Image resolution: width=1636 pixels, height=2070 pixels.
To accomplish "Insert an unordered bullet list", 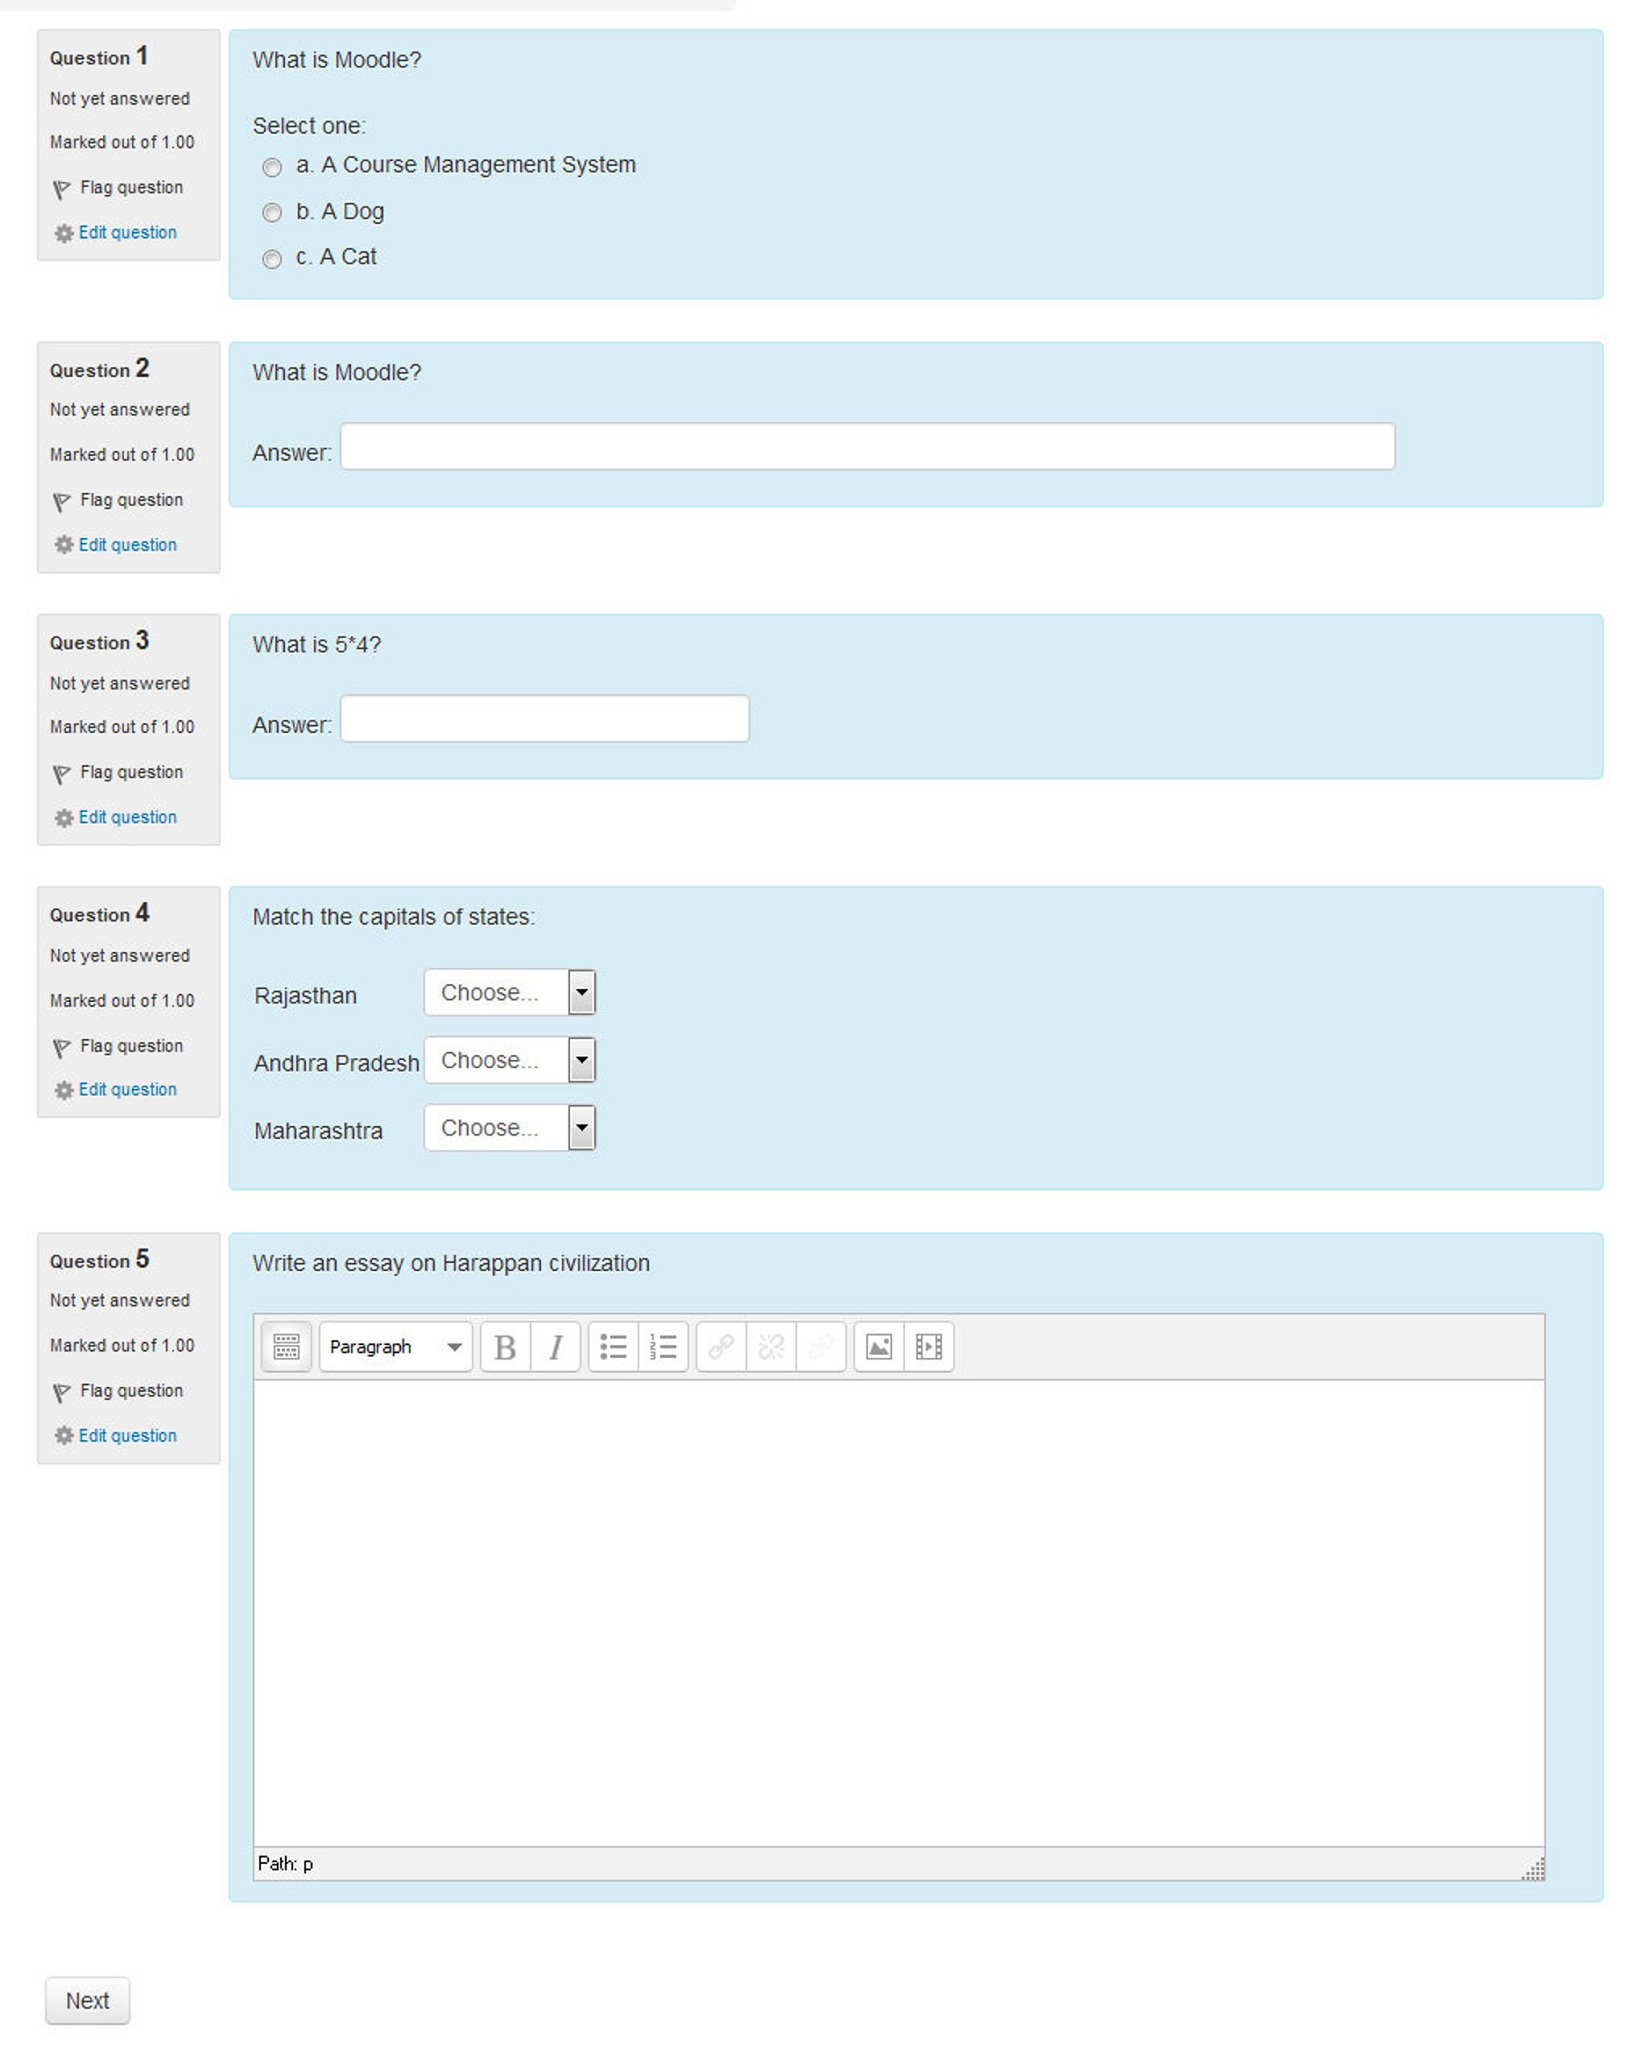I will pyautogui.click(x=613, y=1347).
